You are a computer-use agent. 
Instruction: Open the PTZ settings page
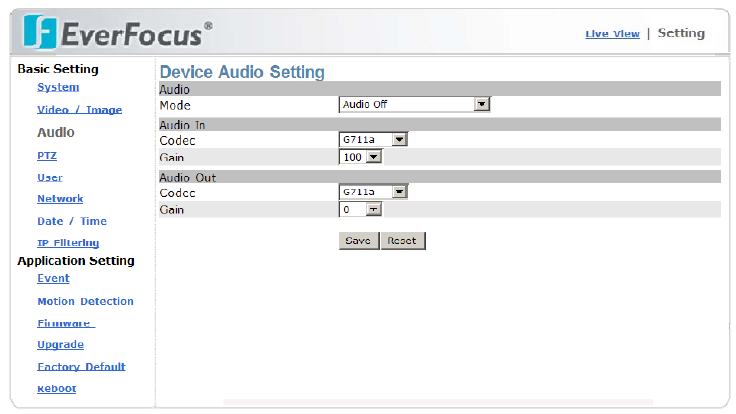(47, 155)
